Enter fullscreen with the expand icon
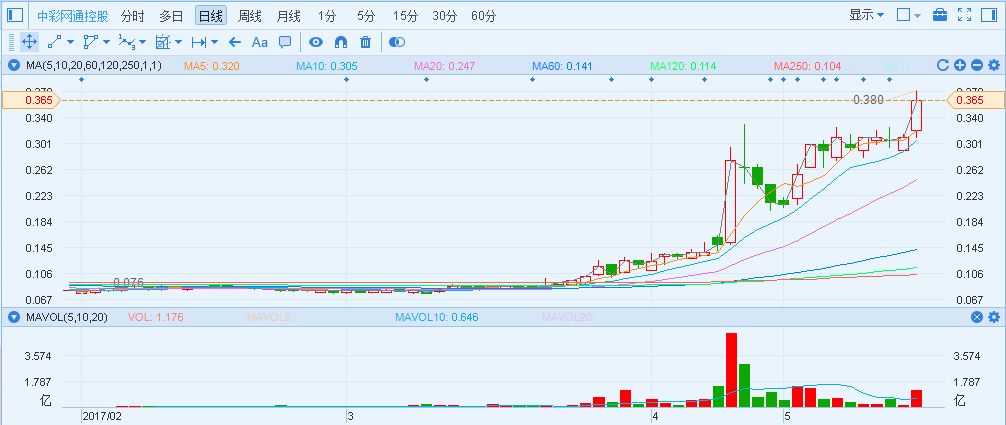The image size is (1006, 425). pyautogui.click(x=964, y=15)
